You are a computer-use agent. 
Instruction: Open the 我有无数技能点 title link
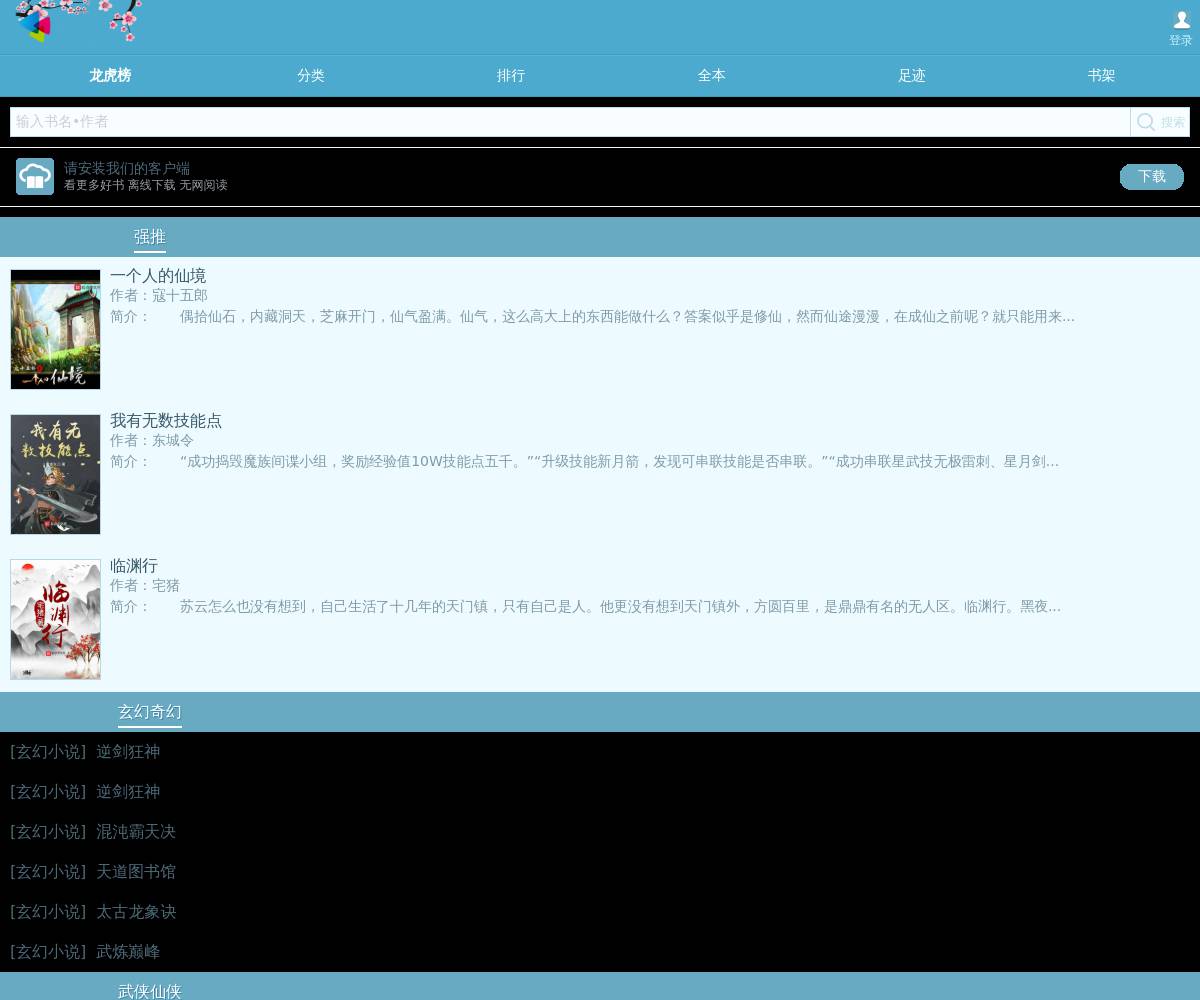[166, 421]
